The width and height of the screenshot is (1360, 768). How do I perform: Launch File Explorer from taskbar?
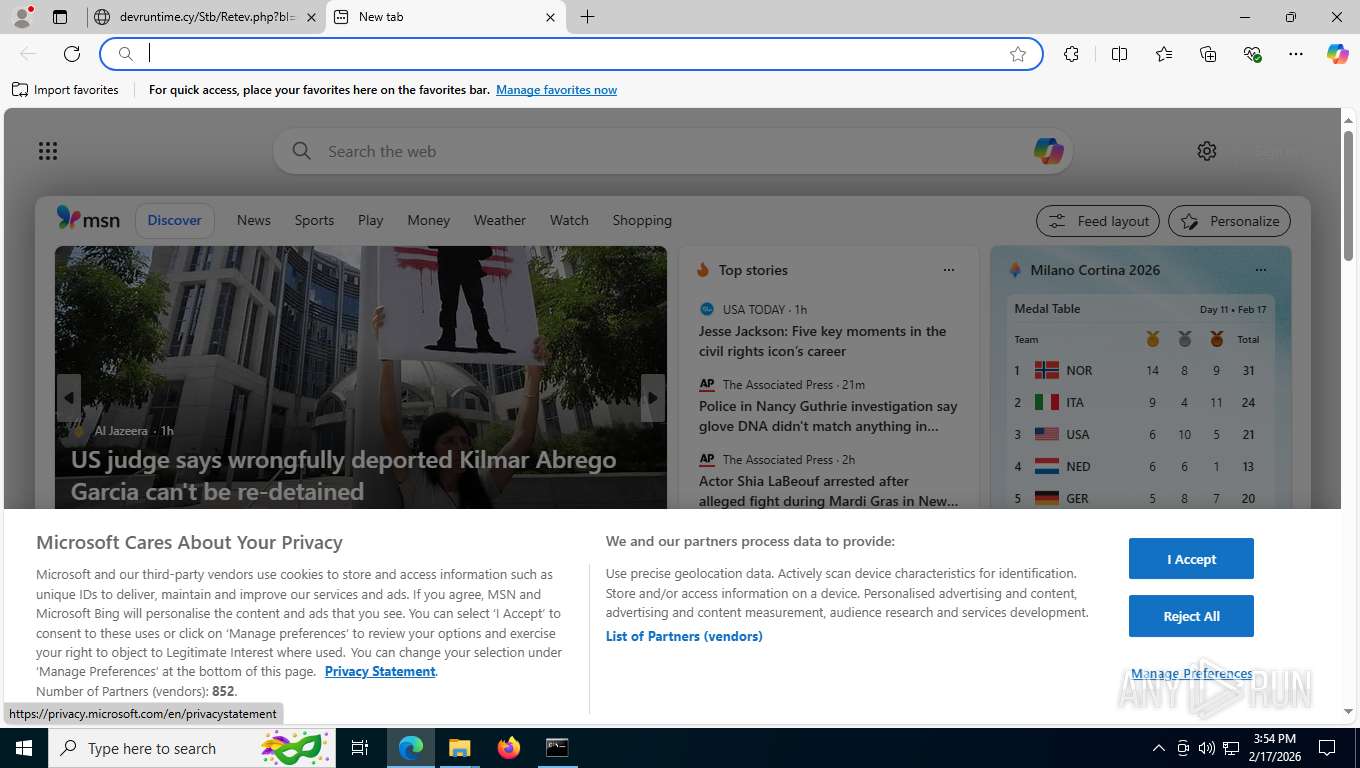click(x=459, y=748)
